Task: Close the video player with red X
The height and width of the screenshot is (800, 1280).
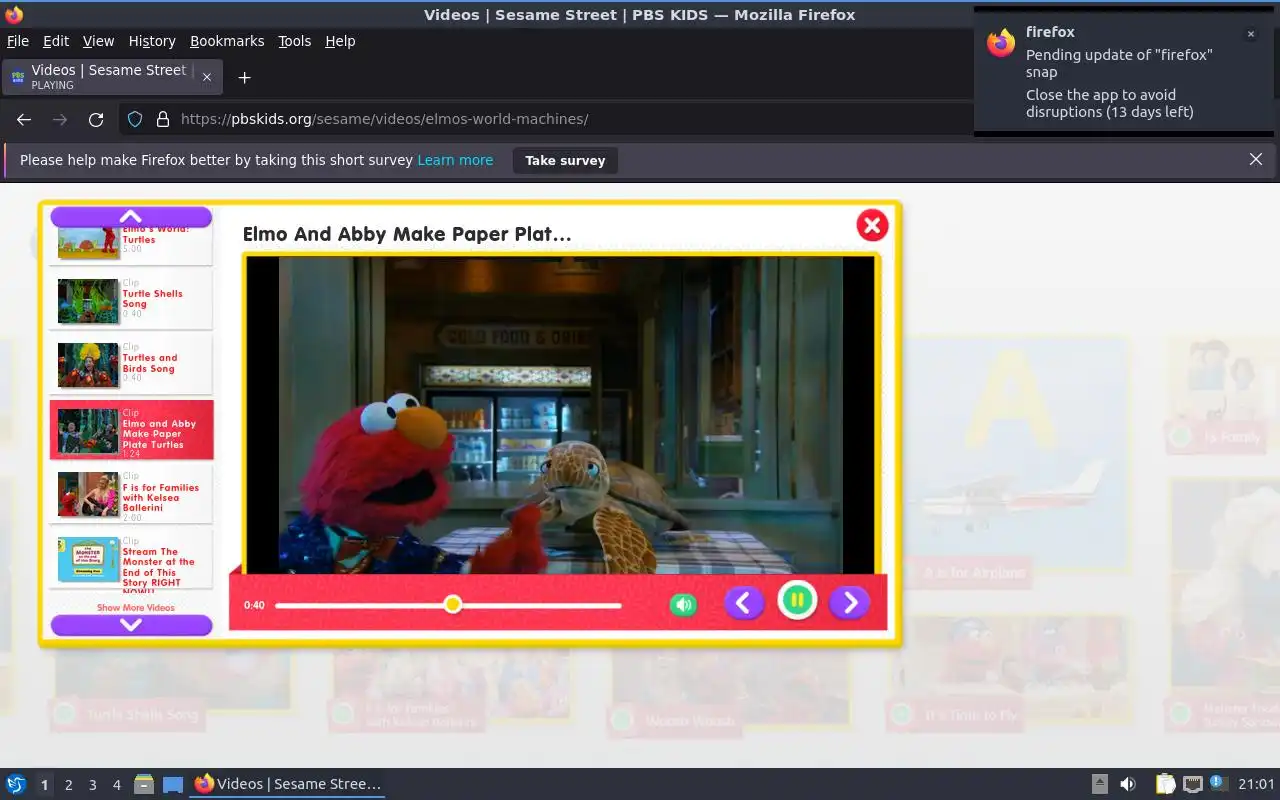Action: [x=872, y=225]
